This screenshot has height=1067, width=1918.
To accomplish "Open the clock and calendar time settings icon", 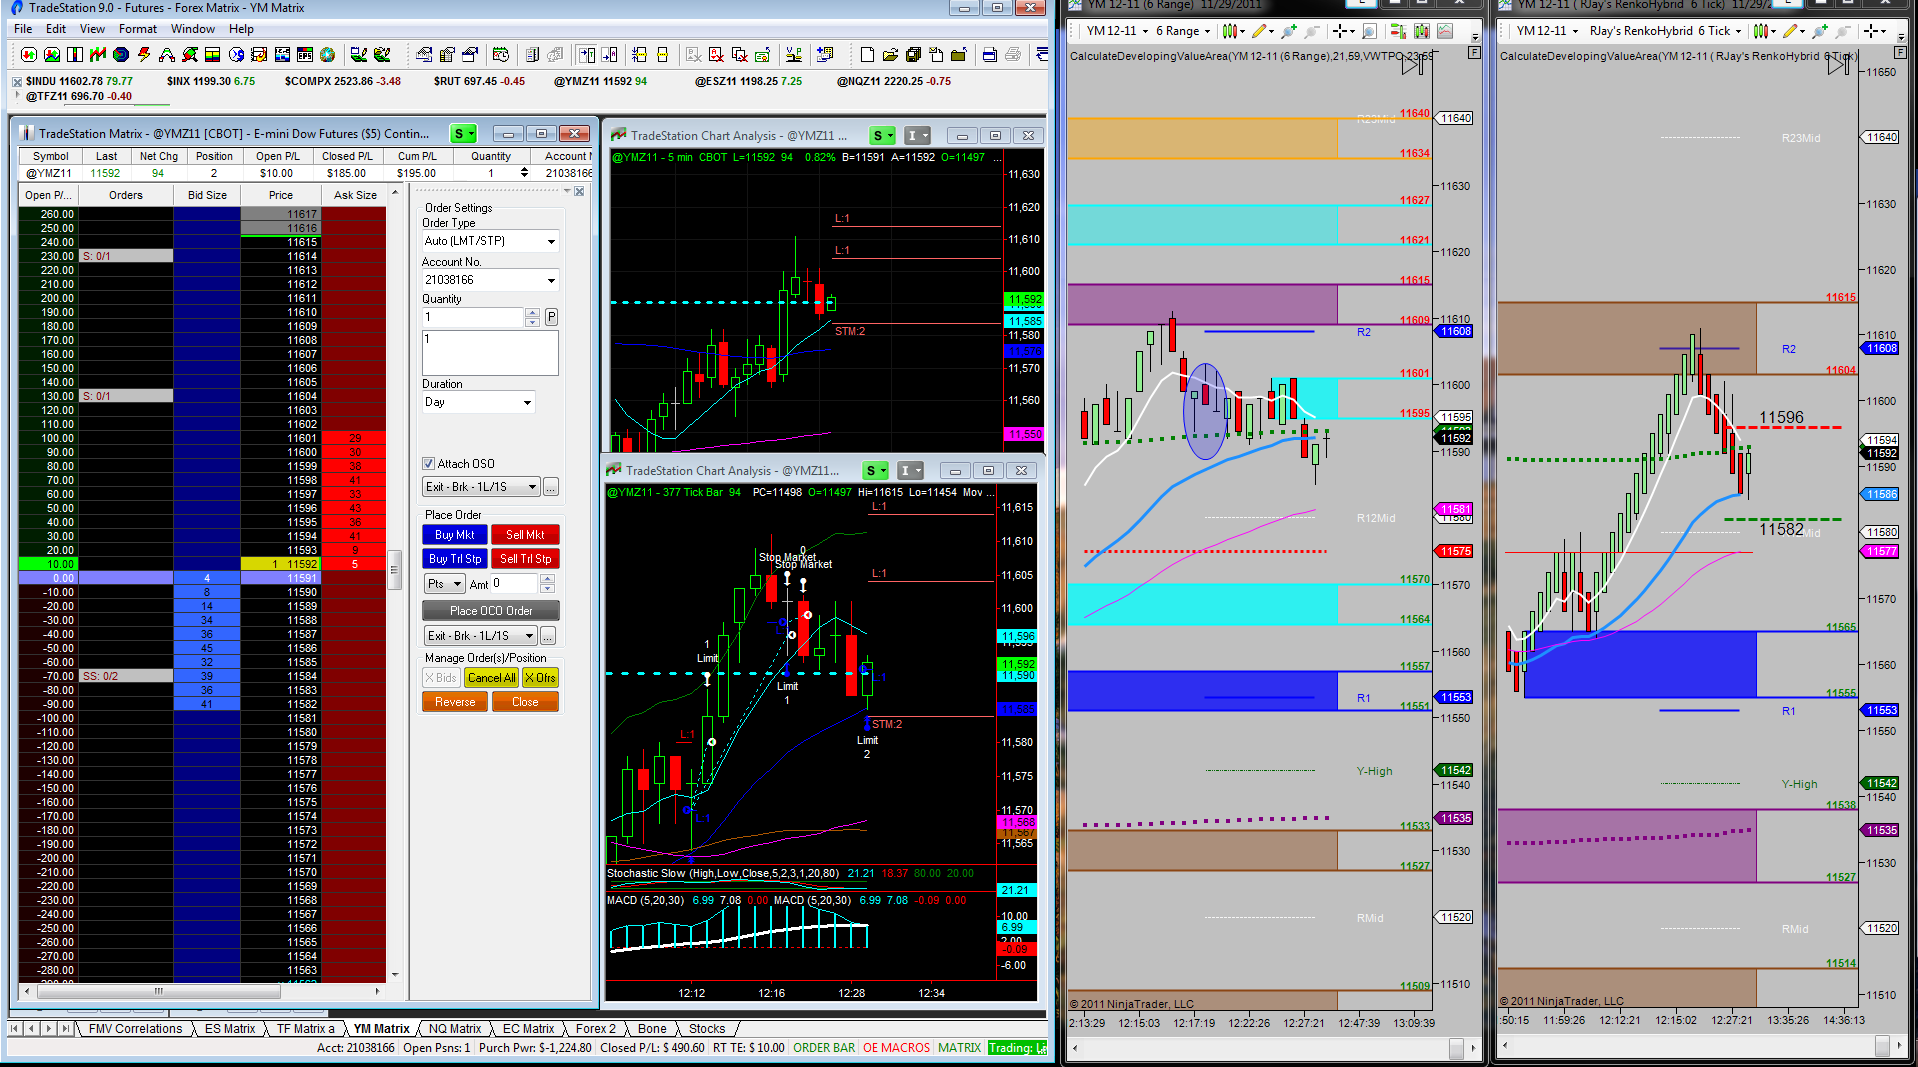I will click(501, 55).
